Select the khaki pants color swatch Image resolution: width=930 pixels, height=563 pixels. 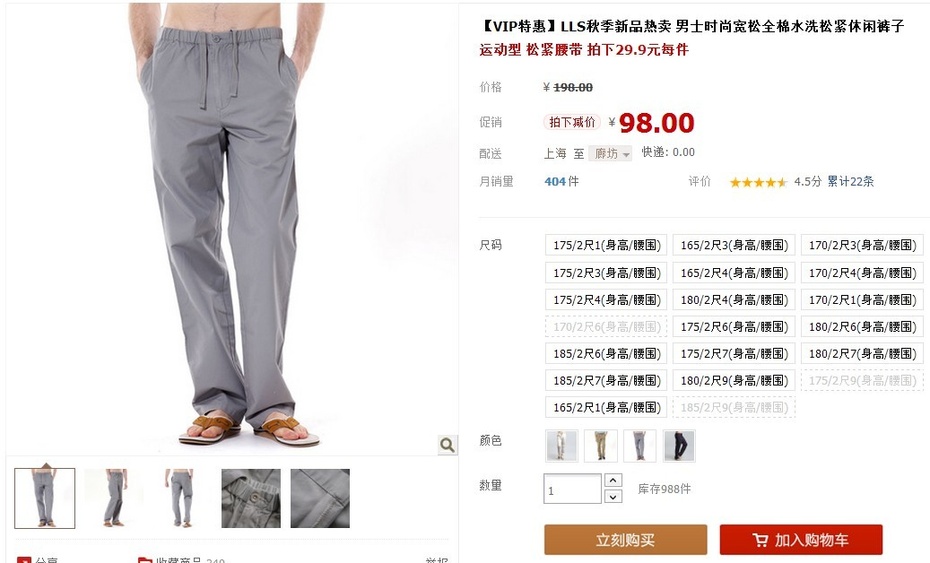(x=601, y=446)
